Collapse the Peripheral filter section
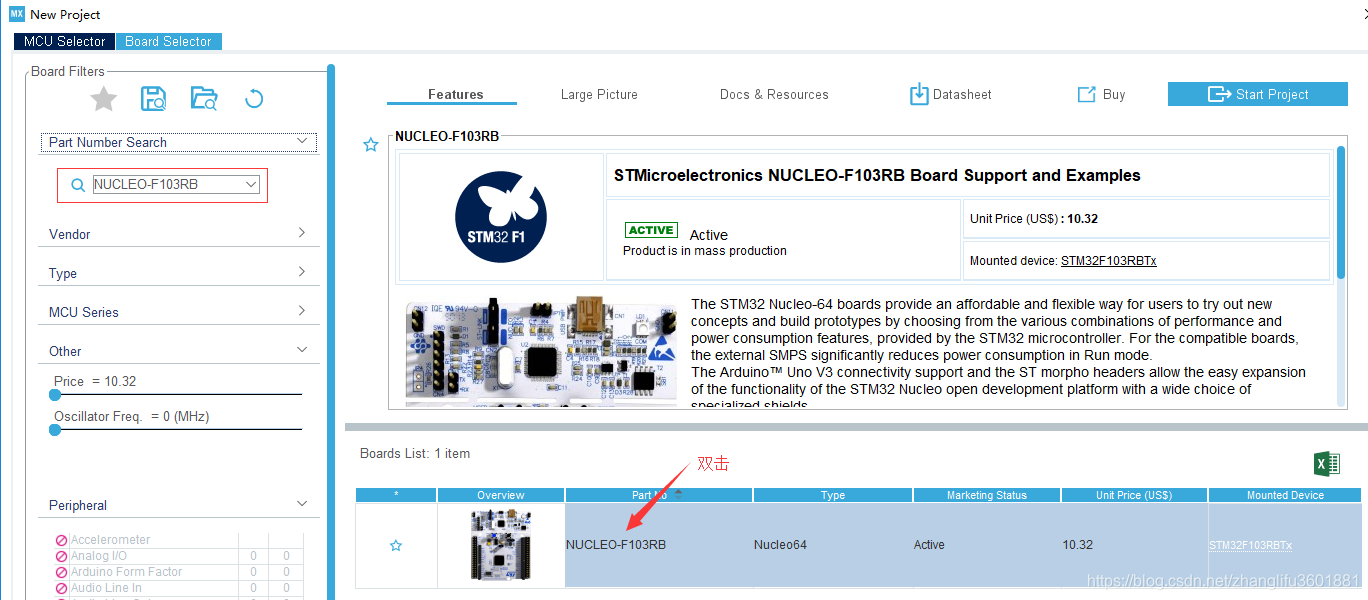This screenshot has width=1368, height=600. tap(302, 504)
